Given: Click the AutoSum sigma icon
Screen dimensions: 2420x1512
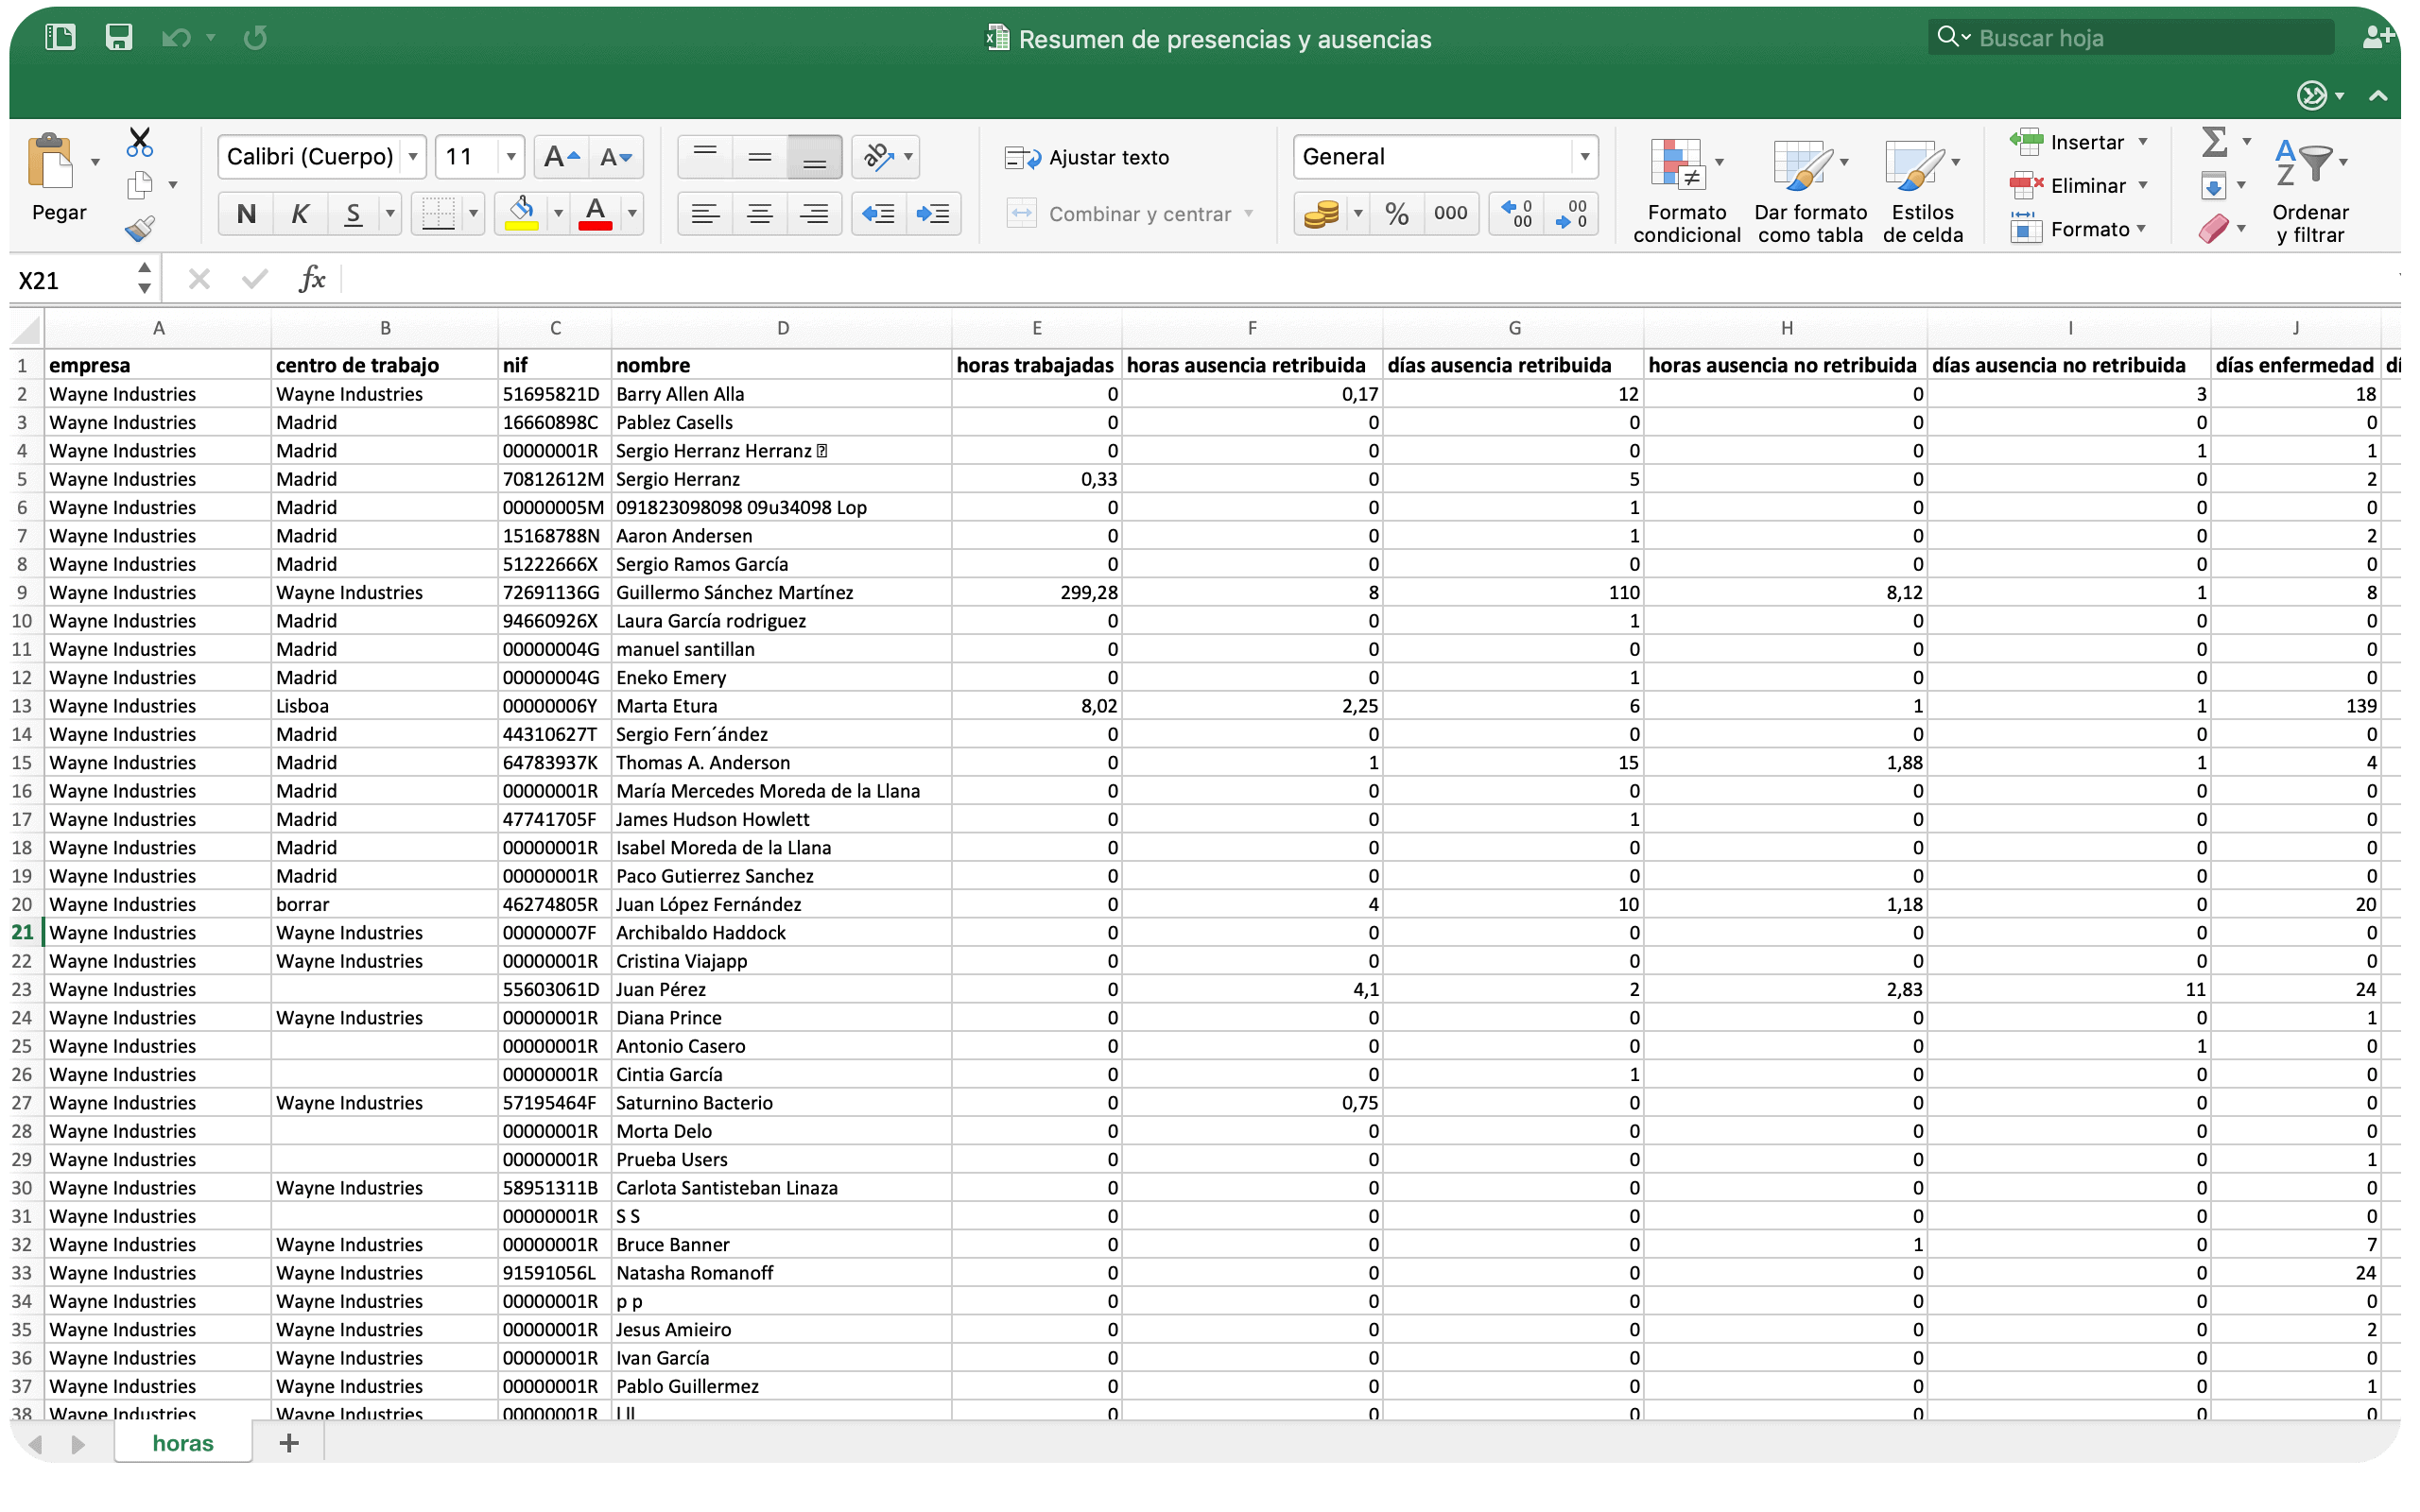Looking at the screenshot, I should point(2214,142).
